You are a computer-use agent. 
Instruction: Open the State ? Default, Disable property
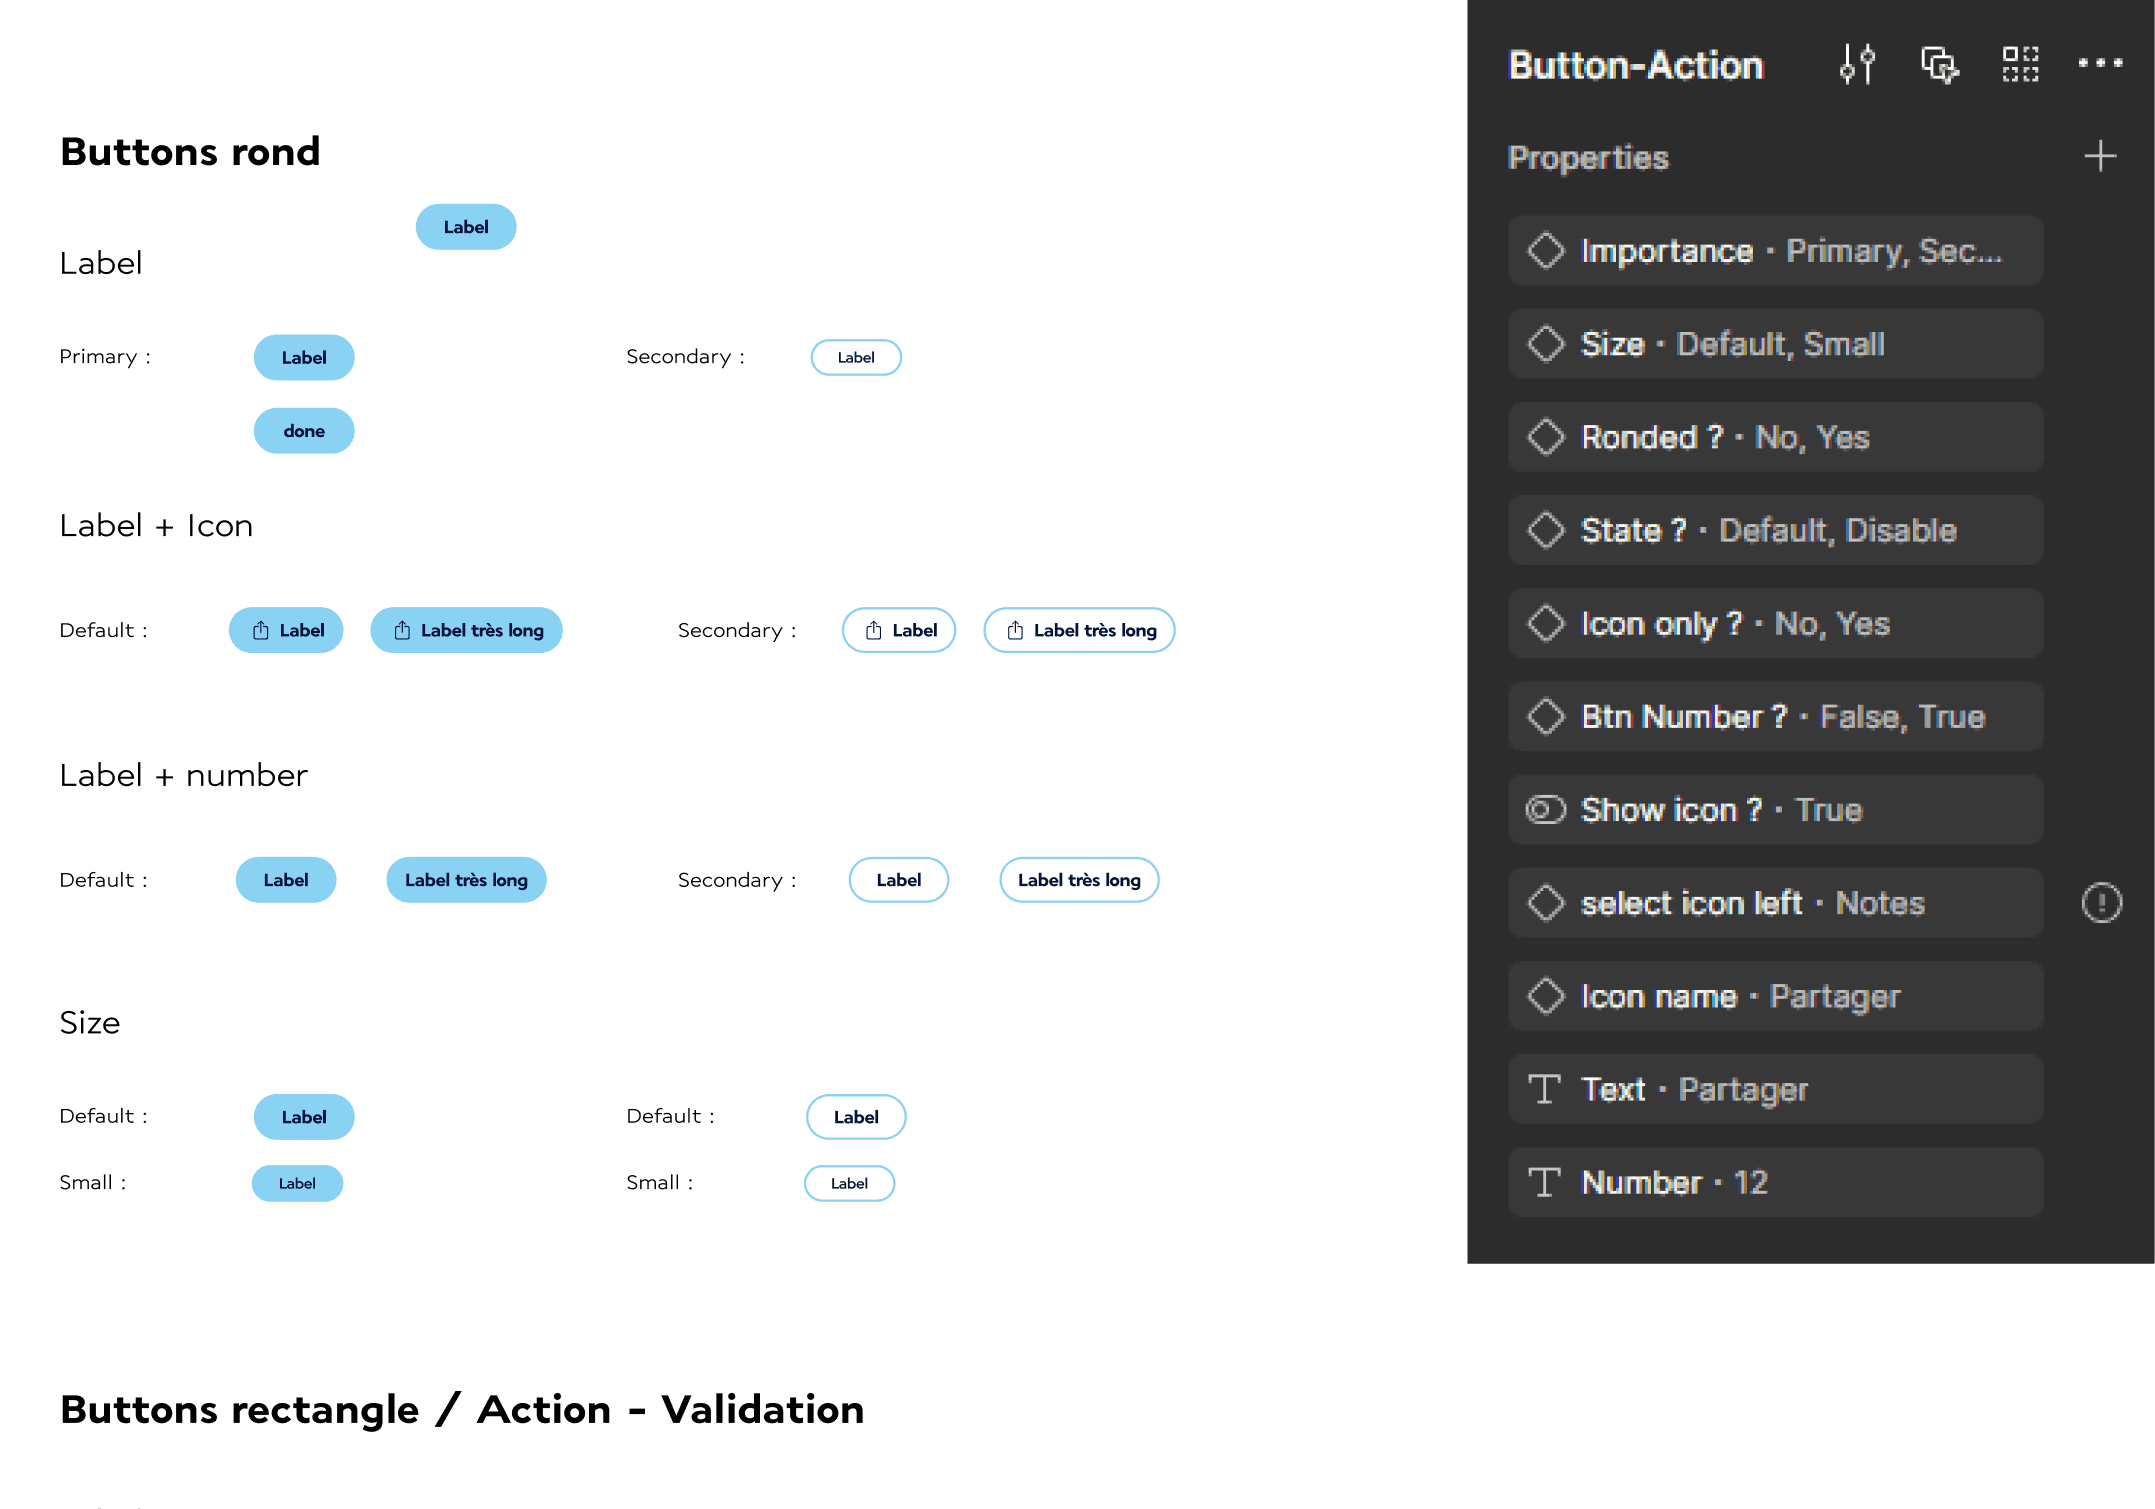1775,530
